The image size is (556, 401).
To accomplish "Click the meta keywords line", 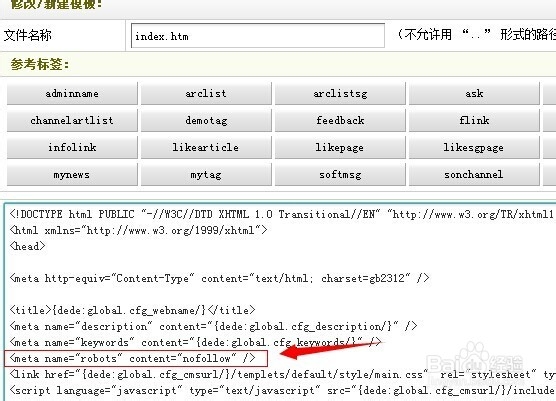I will [195, 342].
